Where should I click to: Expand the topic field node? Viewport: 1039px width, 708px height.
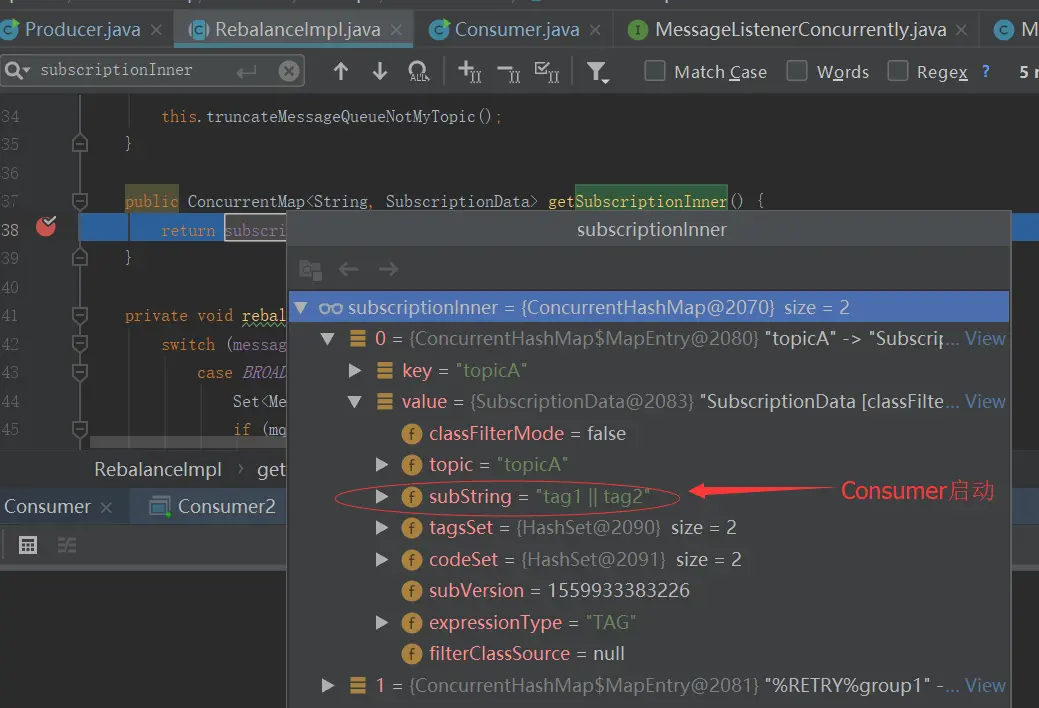pyautogui.click(x=381, y=465)
